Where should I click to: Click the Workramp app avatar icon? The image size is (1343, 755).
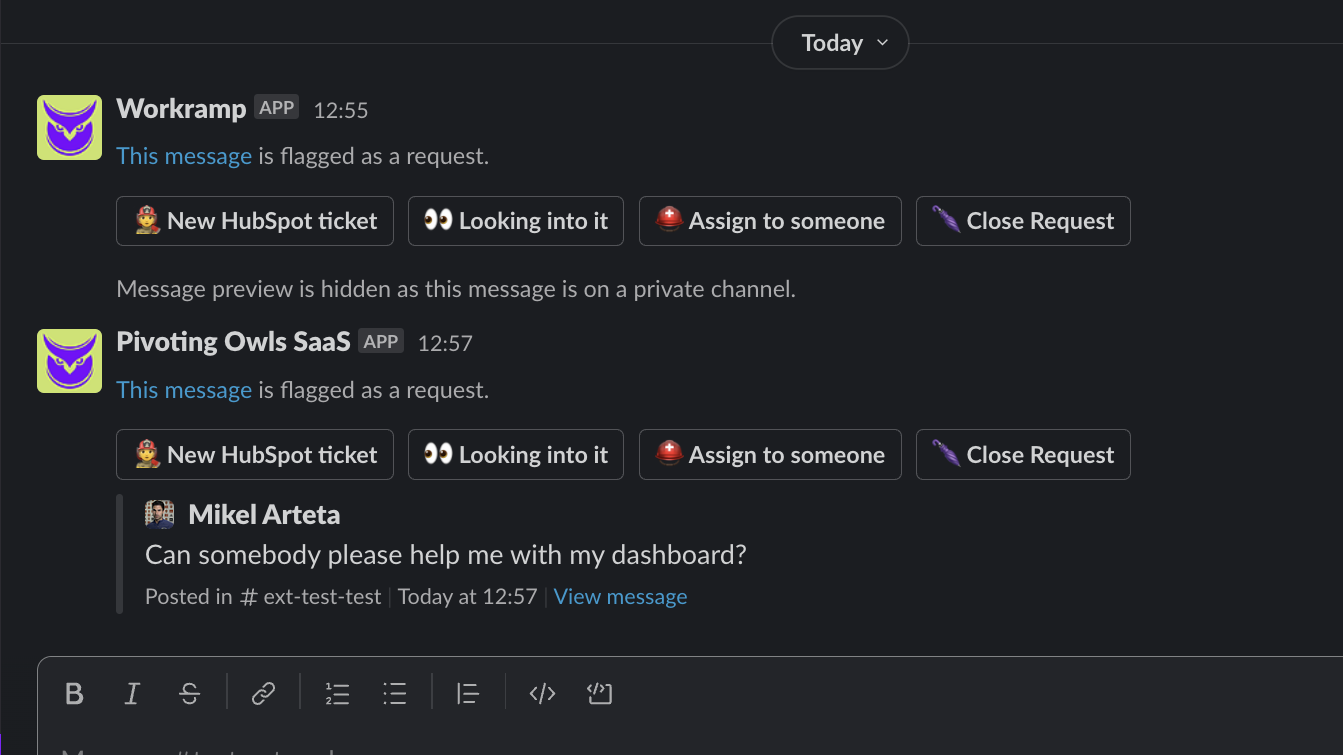(x=69, y=127)
